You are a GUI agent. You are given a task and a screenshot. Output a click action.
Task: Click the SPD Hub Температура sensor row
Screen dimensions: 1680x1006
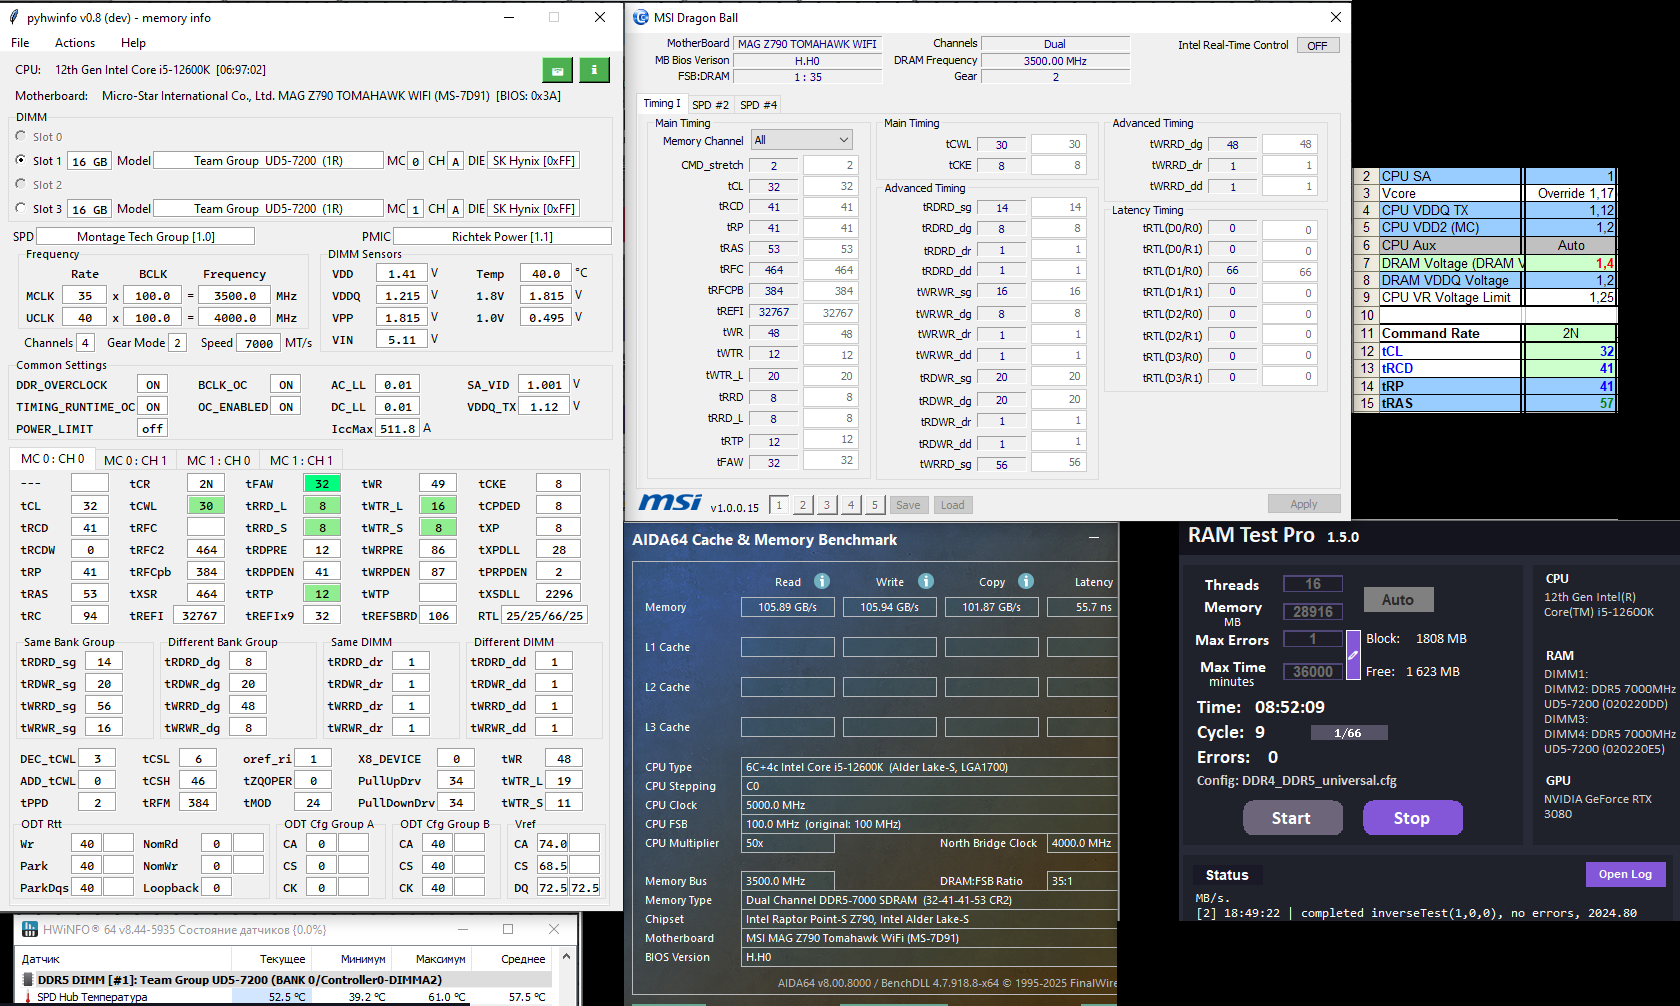[x=286, y=997]
